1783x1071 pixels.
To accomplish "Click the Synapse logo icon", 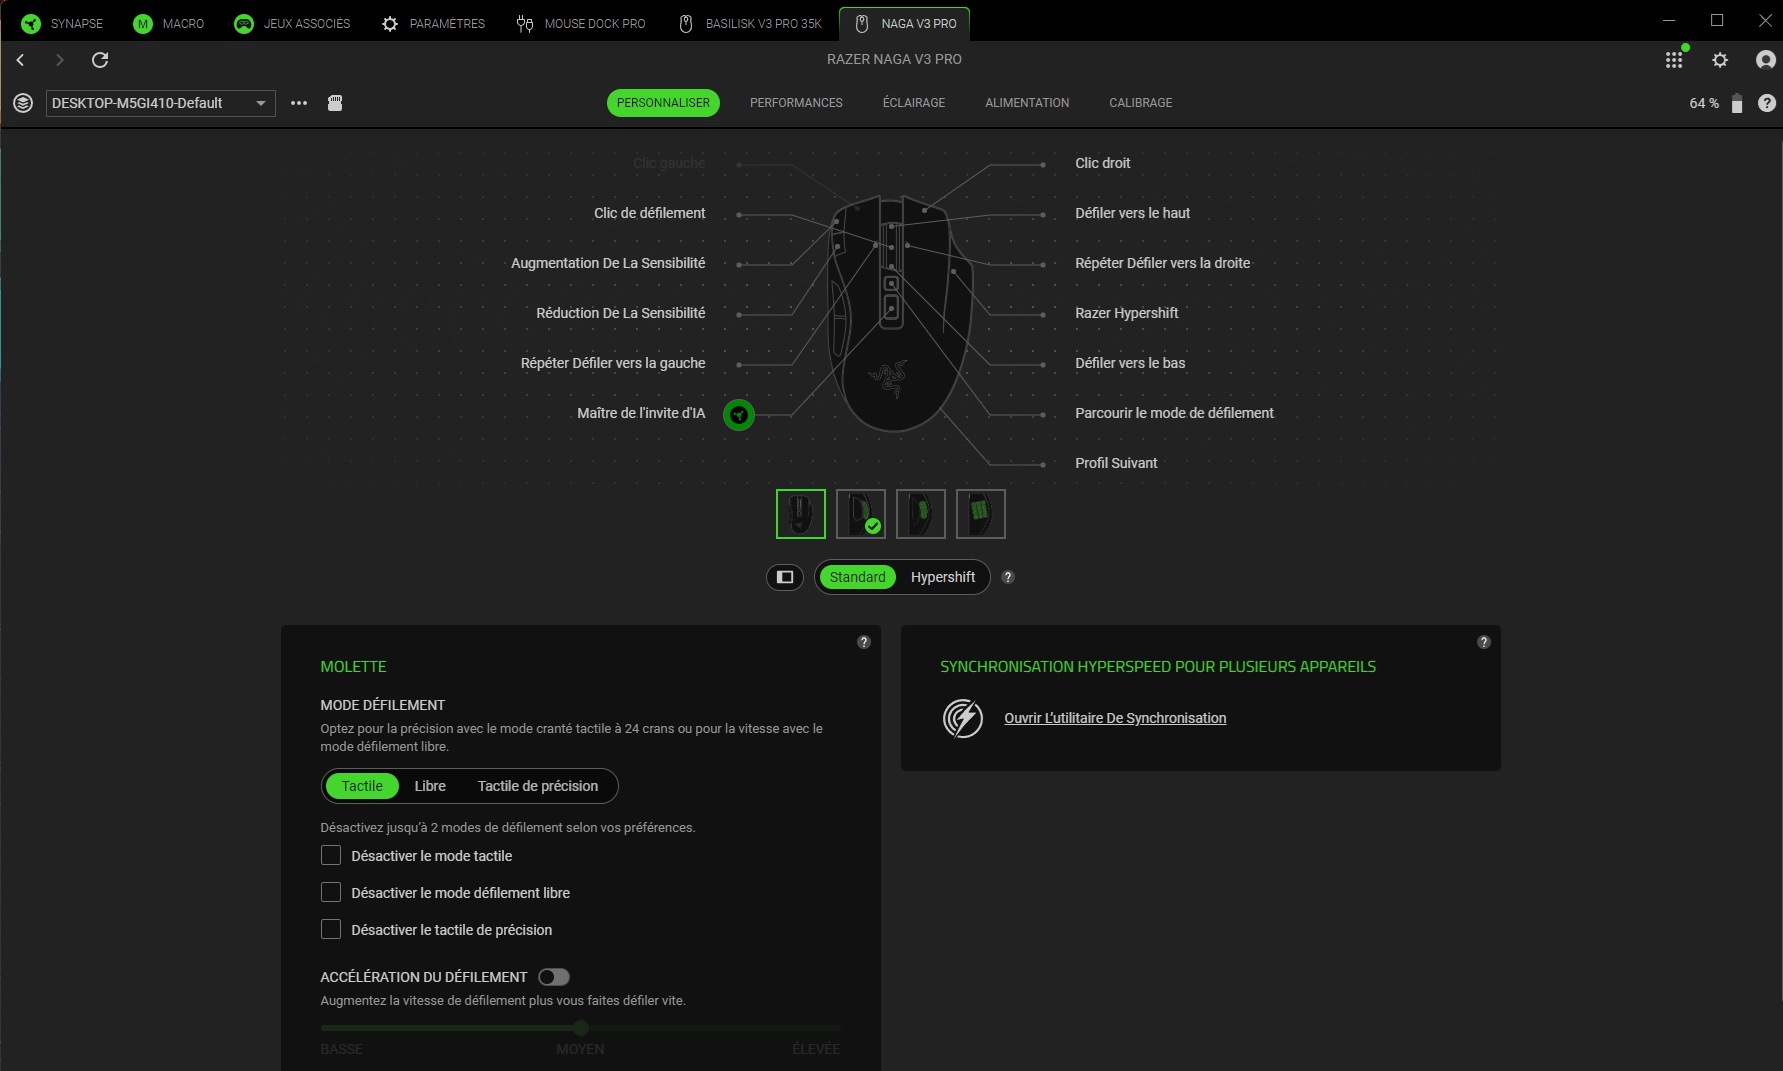I will (x=31, y=23).
